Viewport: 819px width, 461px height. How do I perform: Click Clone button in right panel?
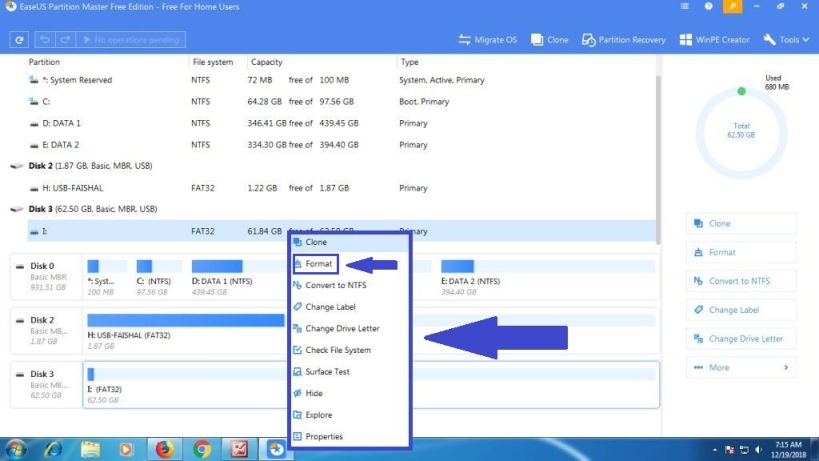[x=741, y=223]
